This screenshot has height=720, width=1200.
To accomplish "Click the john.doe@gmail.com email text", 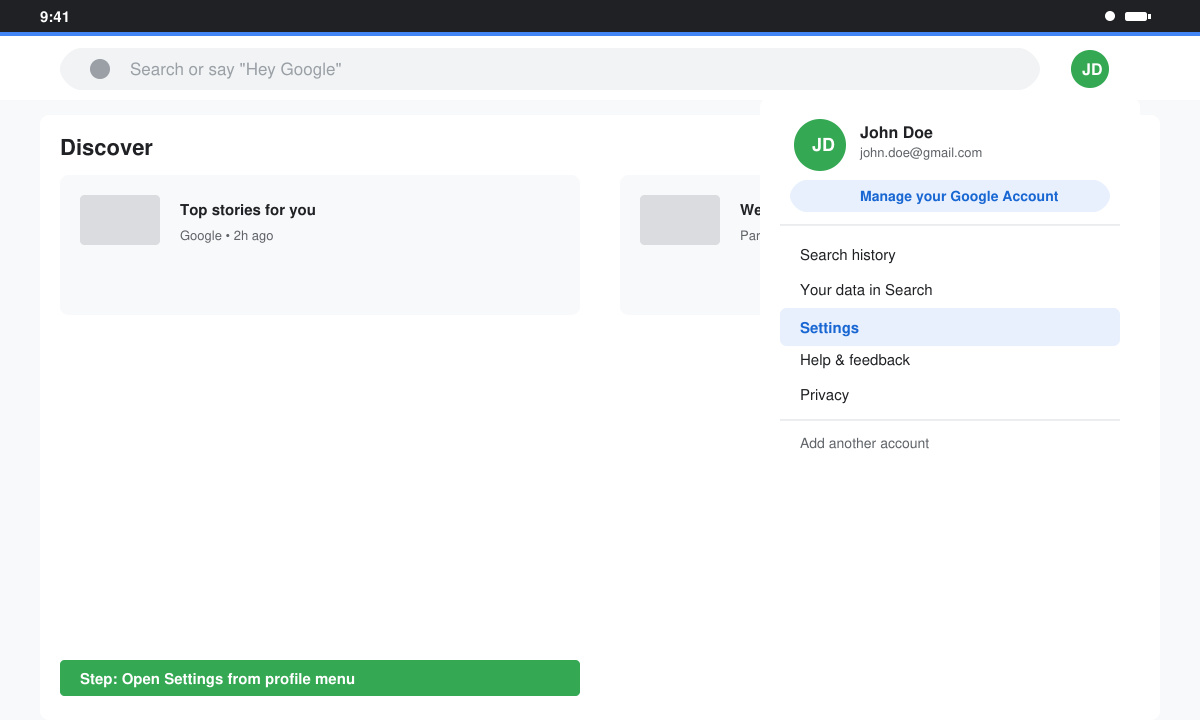I will coord(921,153).
